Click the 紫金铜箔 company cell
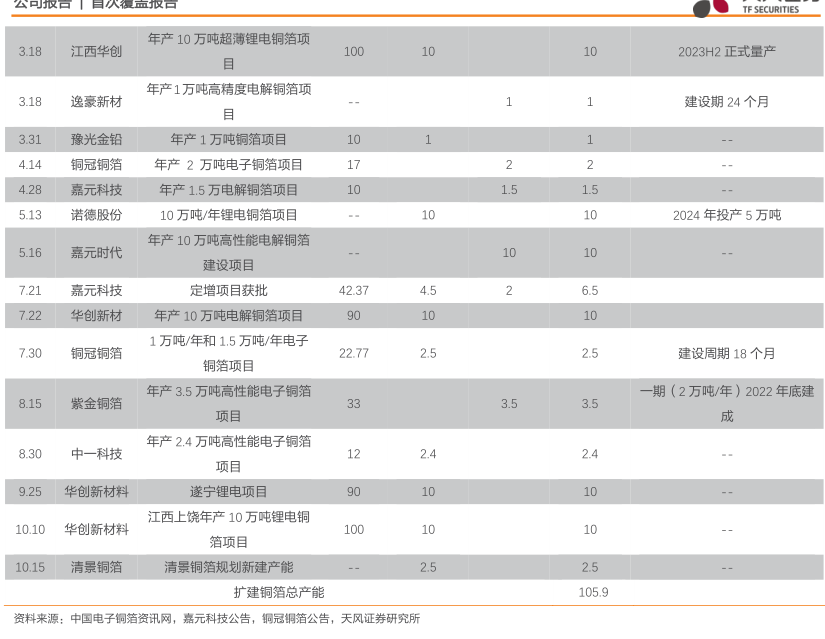This screenshot has height=639, width=825. [x=96, y=404]
